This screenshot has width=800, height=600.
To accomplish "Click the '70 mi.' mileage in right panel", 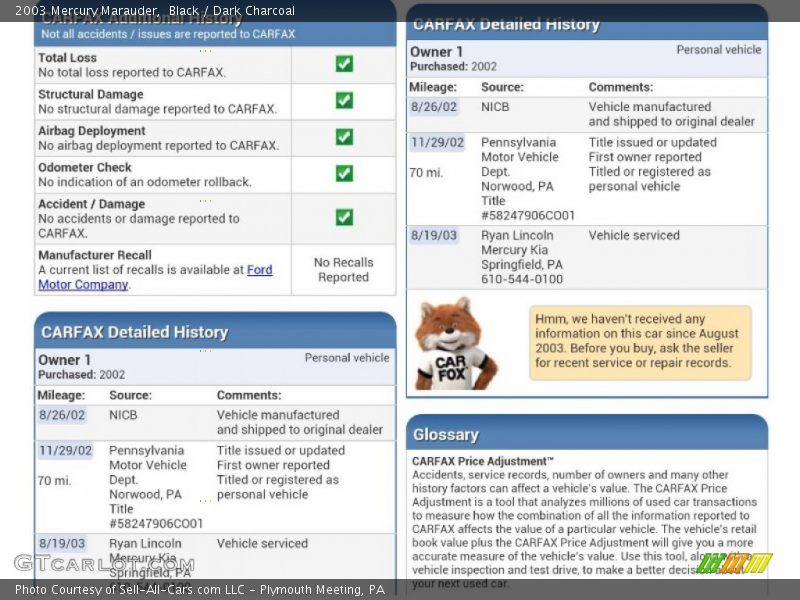I will 426,173.
